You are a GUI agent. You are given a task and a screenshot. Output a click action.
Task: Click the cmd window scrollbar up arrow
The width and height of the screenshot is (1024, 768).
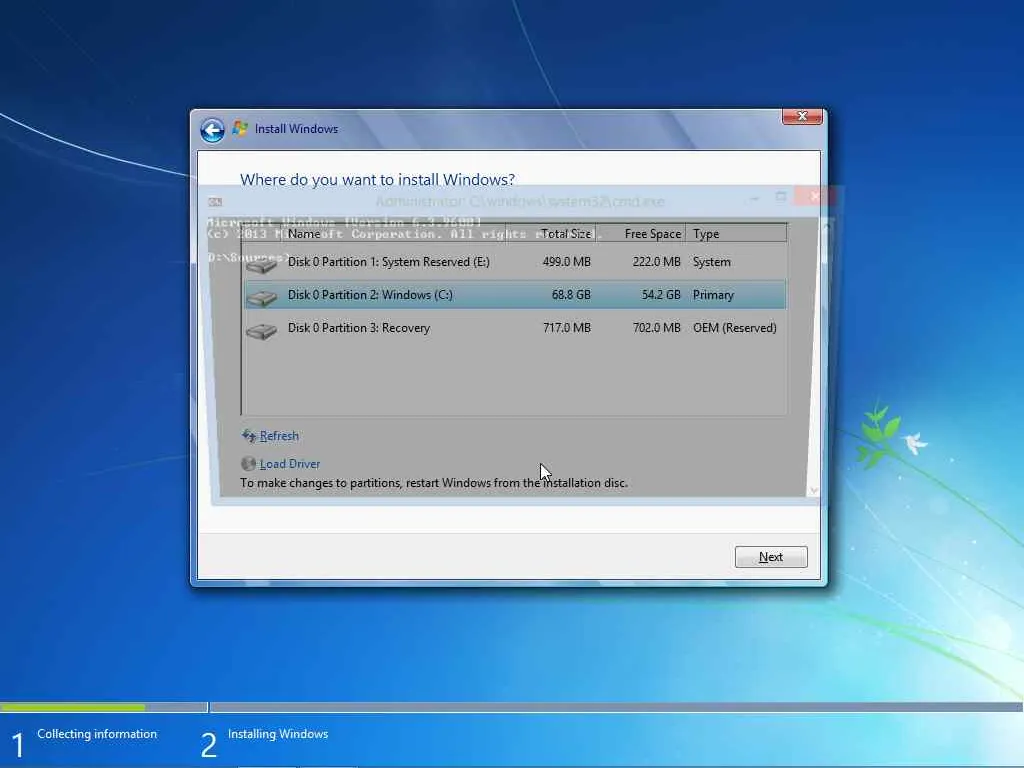[826, 226]
